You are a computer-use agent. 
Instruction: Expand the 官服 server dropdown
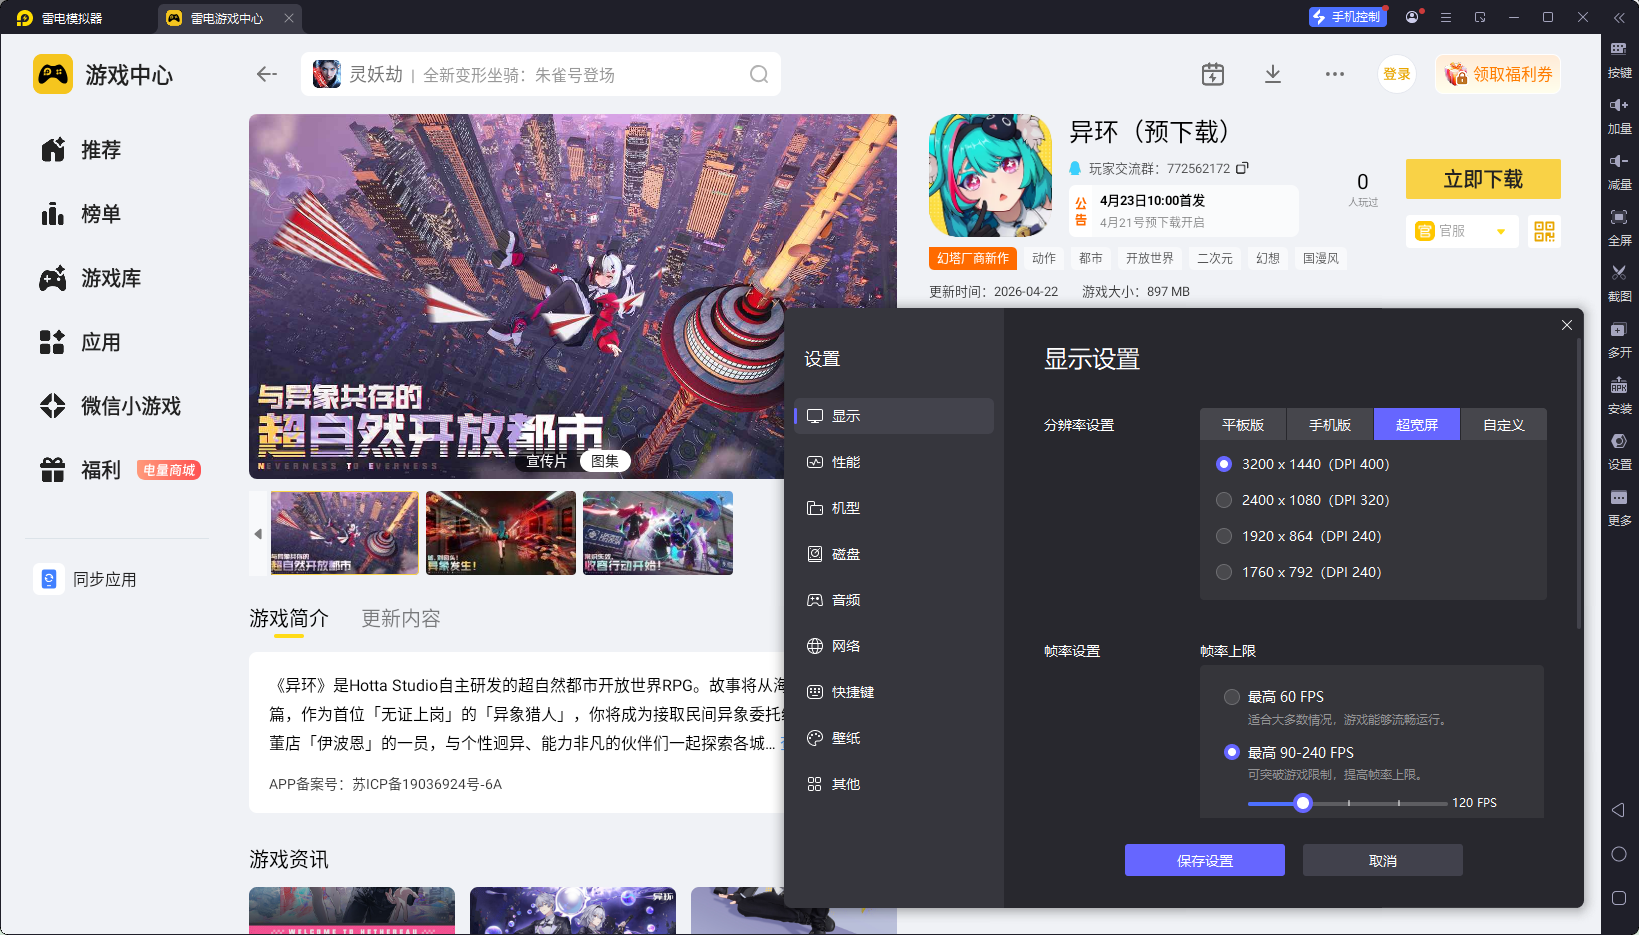1462,231
